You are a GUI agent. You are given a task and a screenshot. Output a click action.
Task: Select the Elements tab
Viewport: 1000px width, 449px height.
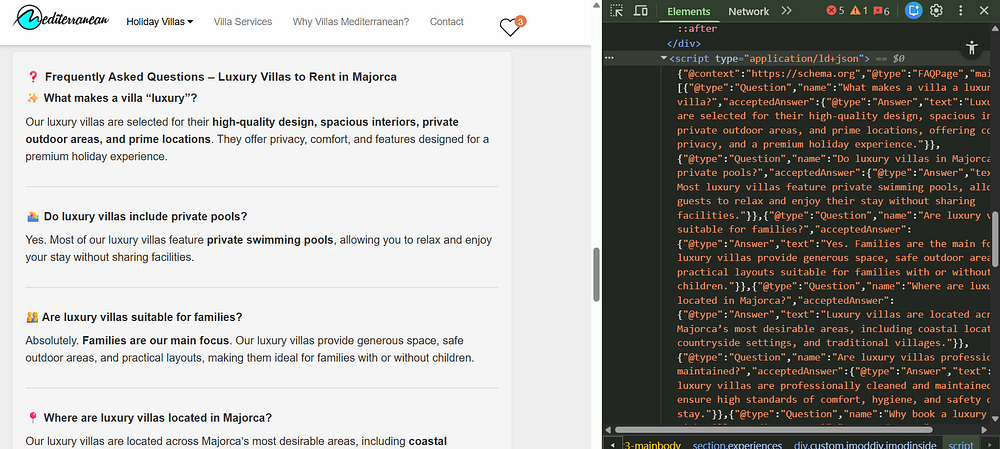coord(689,11)
